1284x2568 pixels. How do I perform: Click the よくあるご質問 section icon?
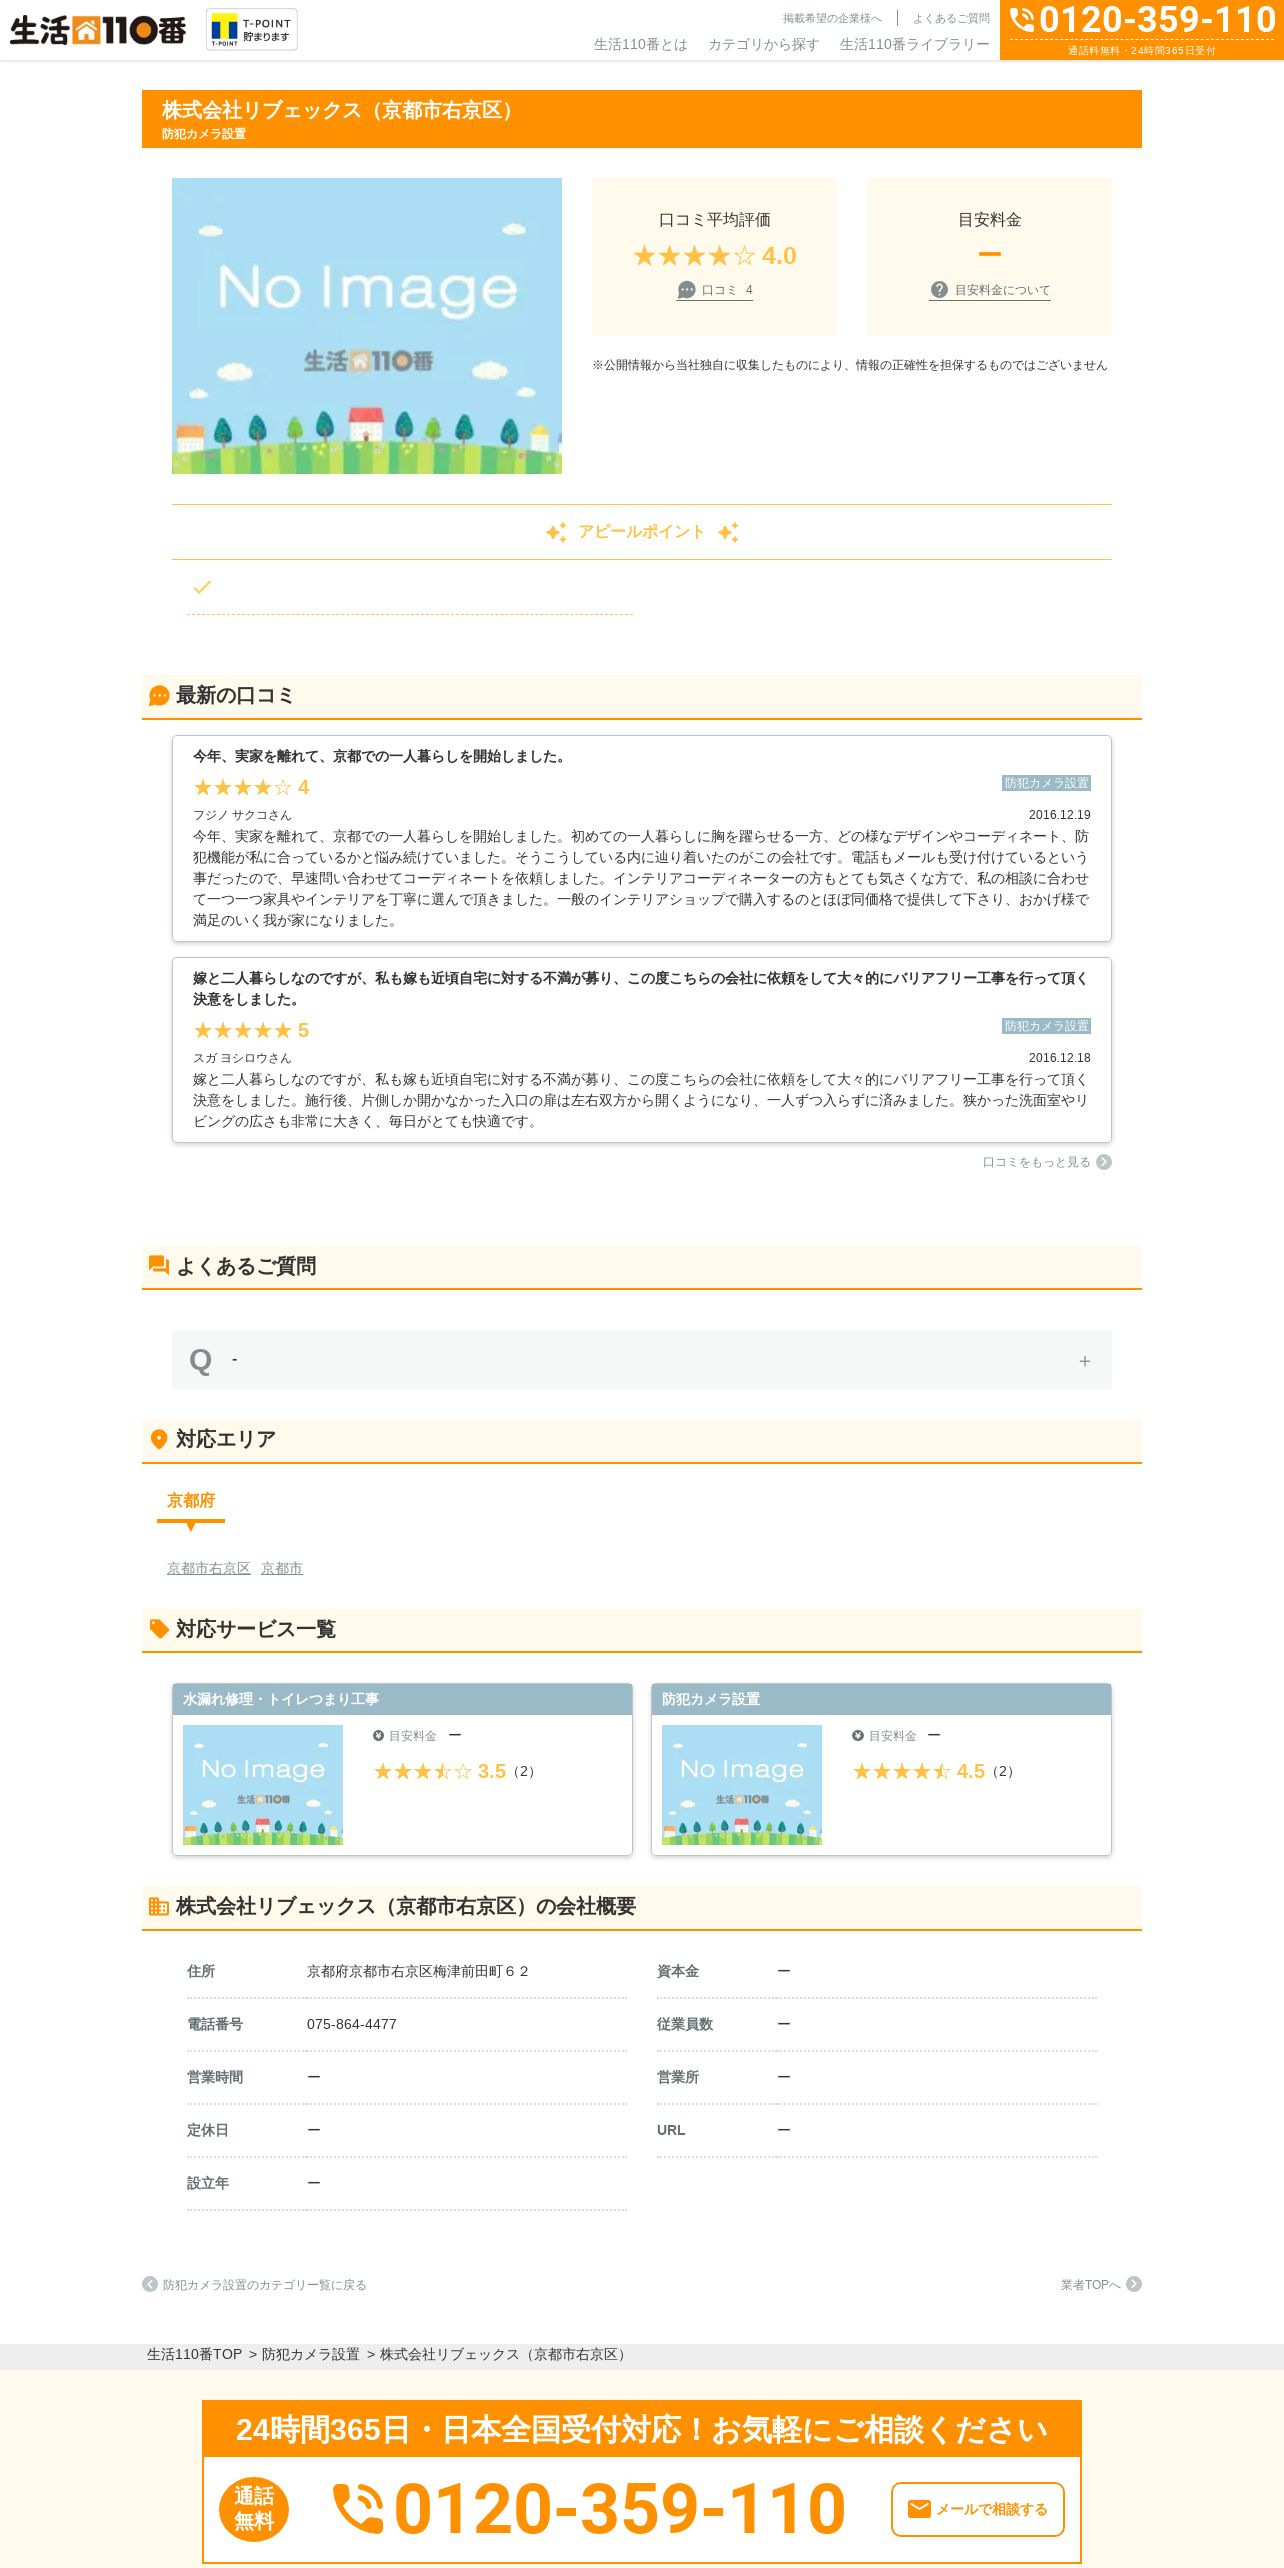[x=159, y=1266]
